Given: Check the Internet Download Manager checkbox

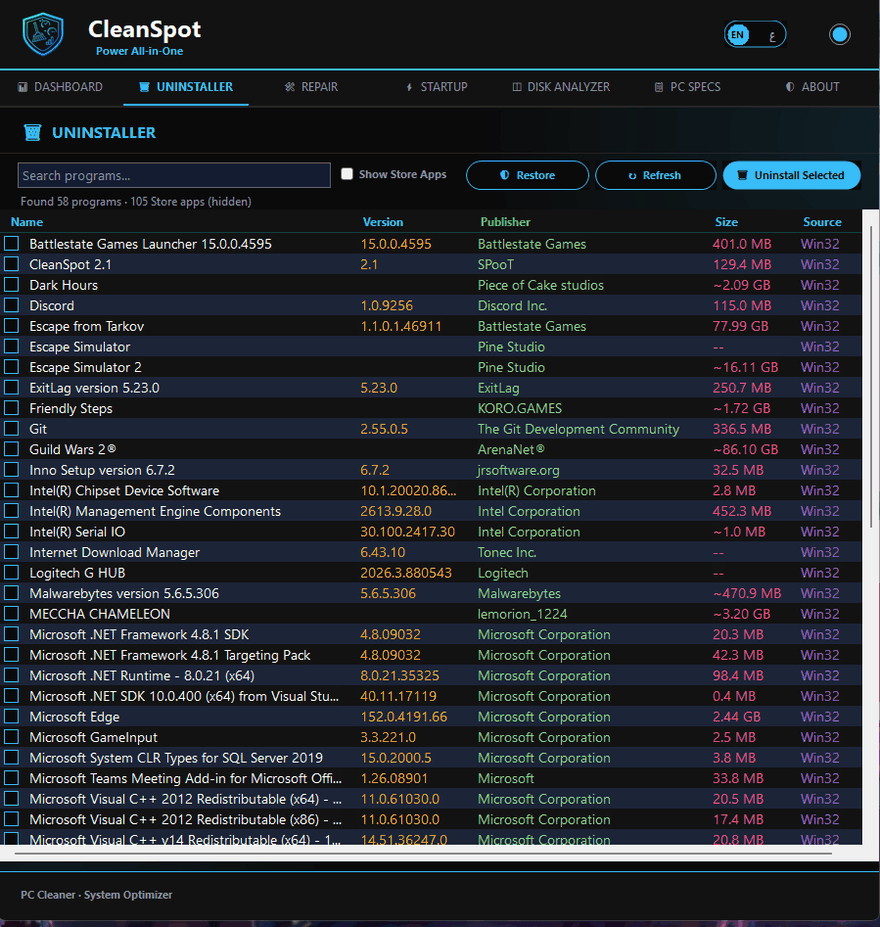Looking at the screenshot, I should tap(11, 552).
